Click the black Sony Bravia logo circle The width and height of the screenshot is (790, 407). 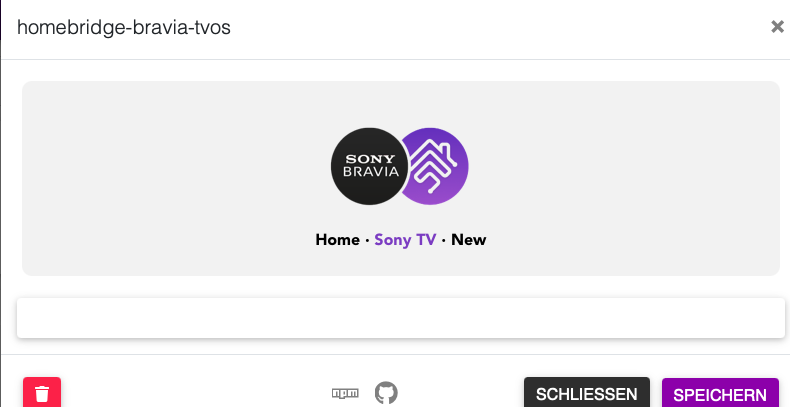pos(369,166)
